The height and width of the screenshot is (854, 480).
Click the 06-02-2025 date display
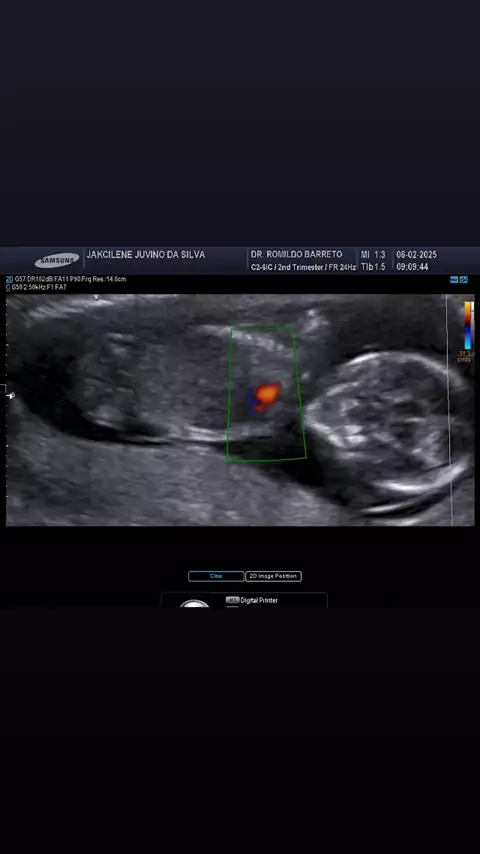pyautogui.click(x=416, y=255)
